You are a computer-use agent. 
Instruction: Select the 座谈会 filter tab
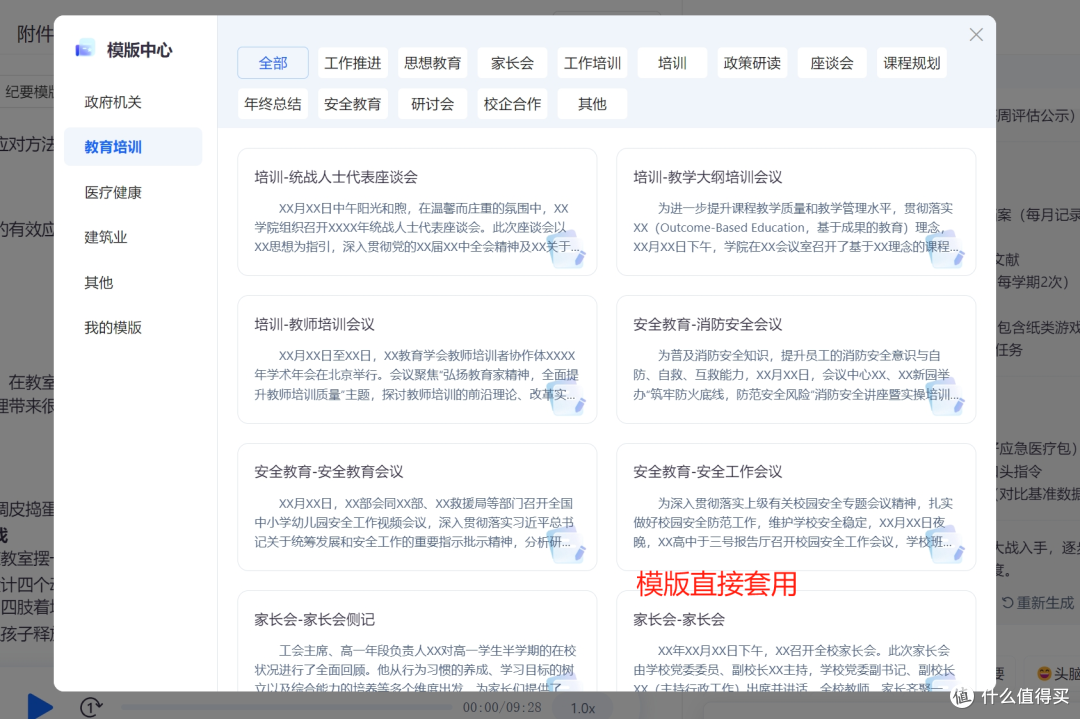[x=832, y=63]
